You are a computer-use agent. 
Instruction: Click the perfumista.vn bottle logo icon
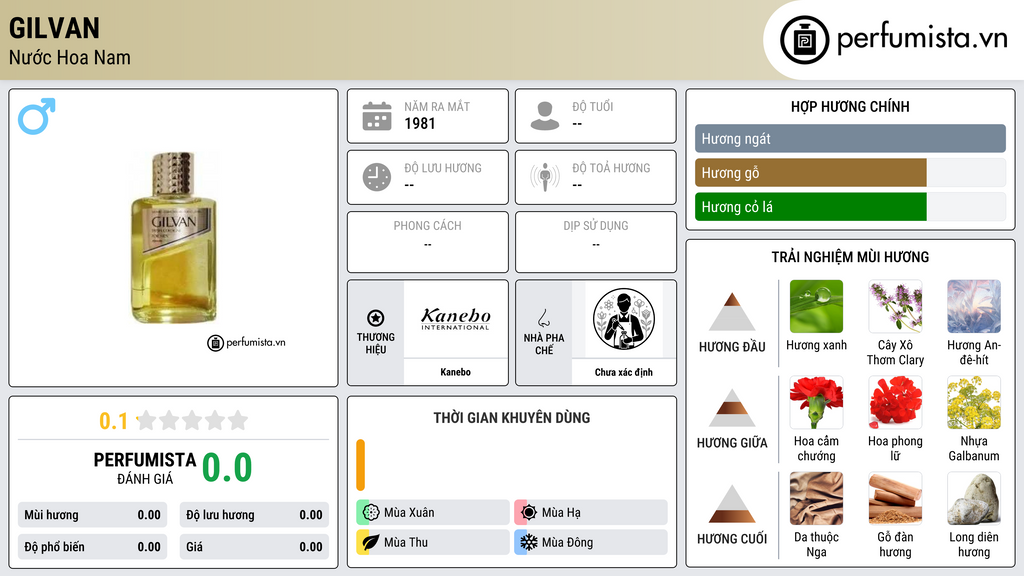pos(804,40)
